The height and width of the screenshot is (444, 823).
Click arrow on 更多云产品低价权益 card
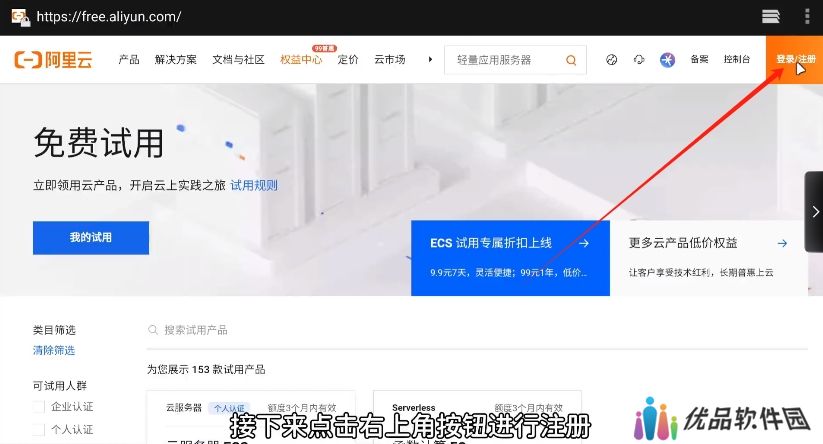pos(782,244)
